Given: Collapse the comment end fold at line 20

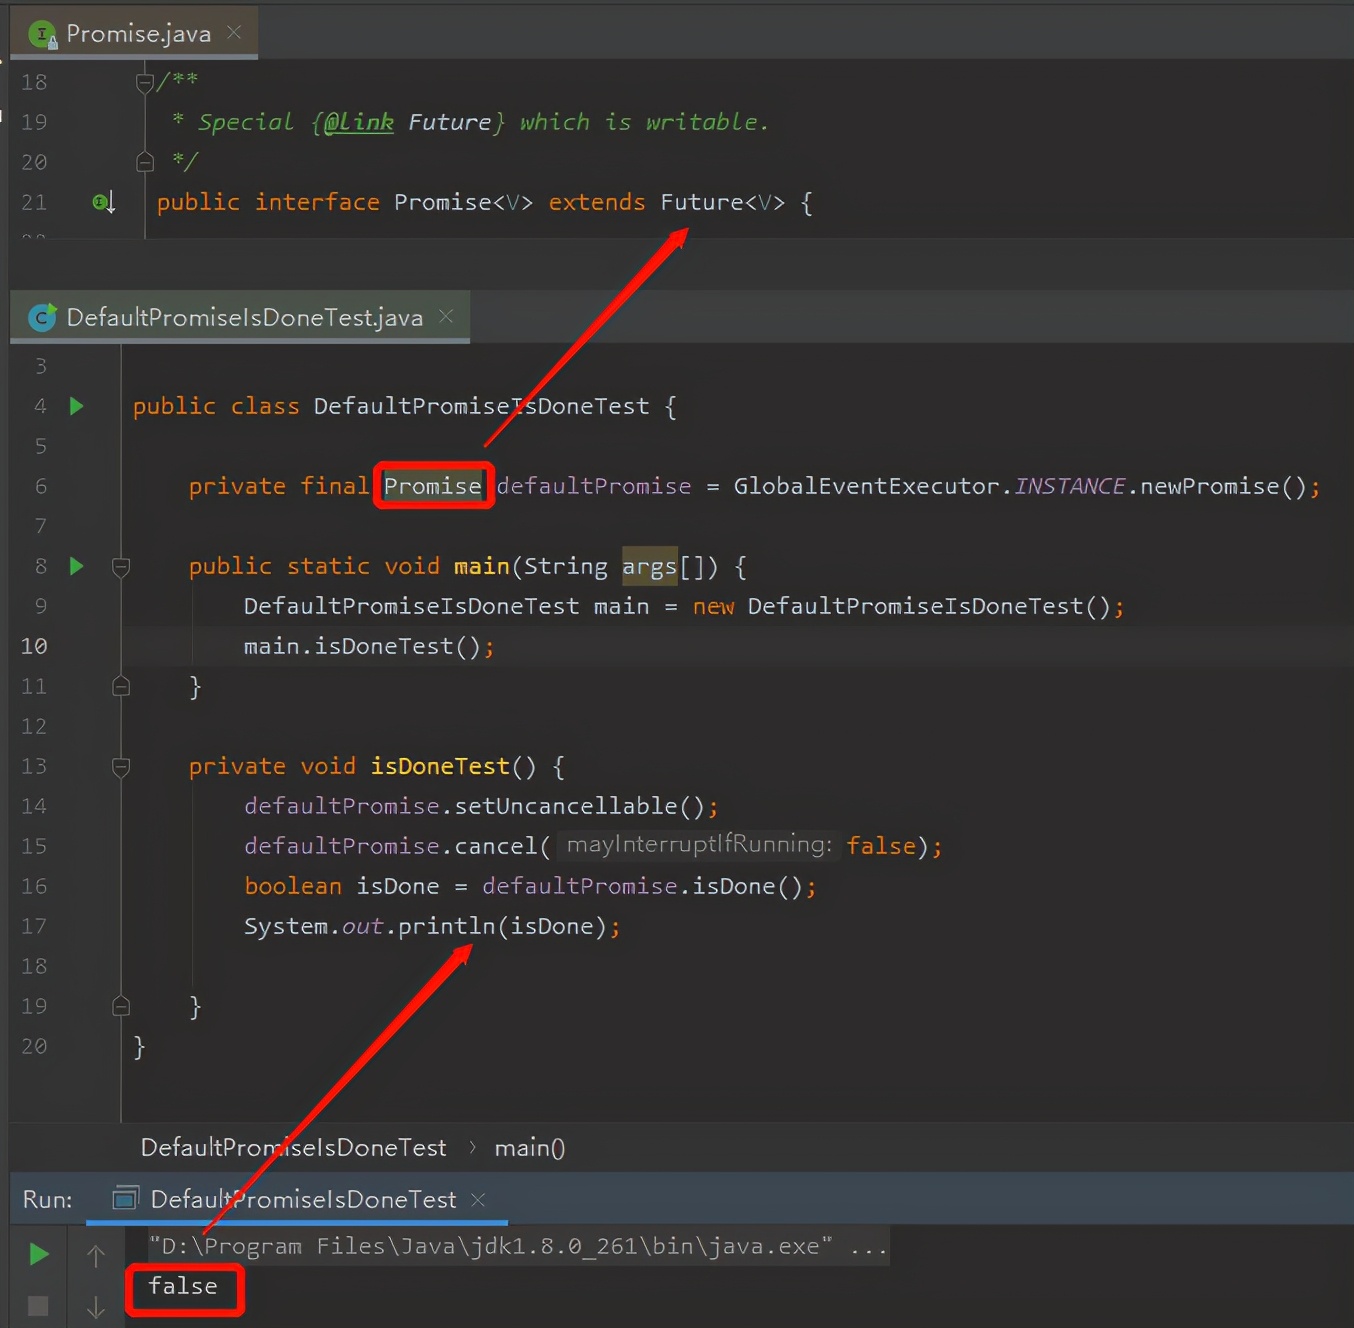Looking at the screenshot, I should 145,161.
